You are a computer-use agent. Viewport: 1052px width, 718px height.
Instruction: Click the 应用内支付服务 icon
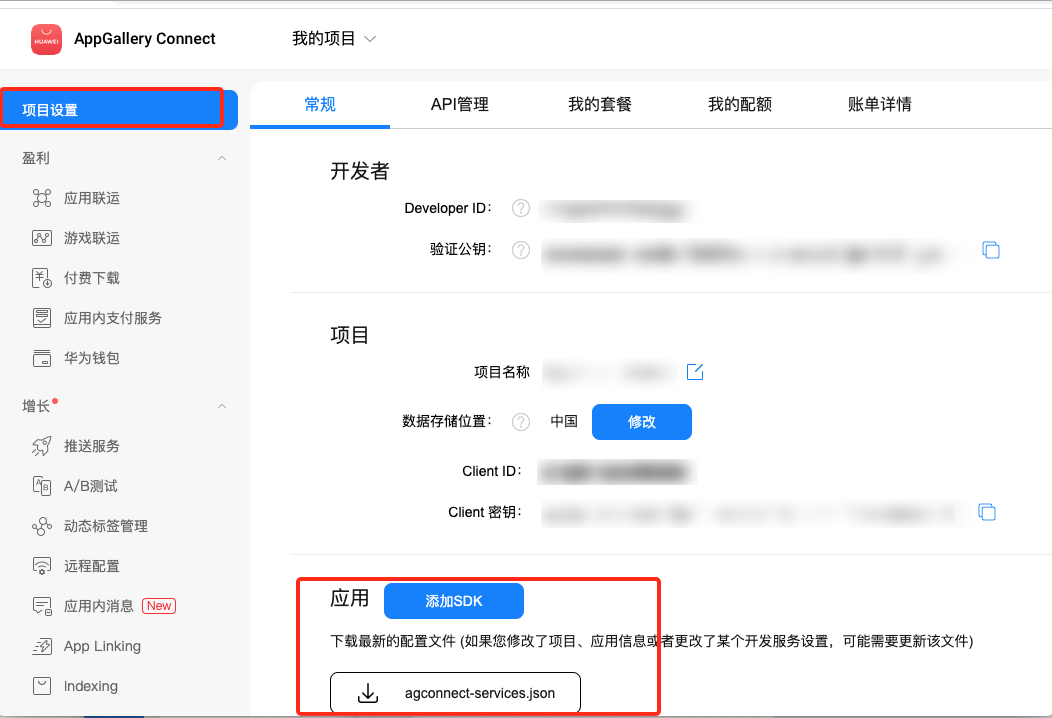point(42,317)
